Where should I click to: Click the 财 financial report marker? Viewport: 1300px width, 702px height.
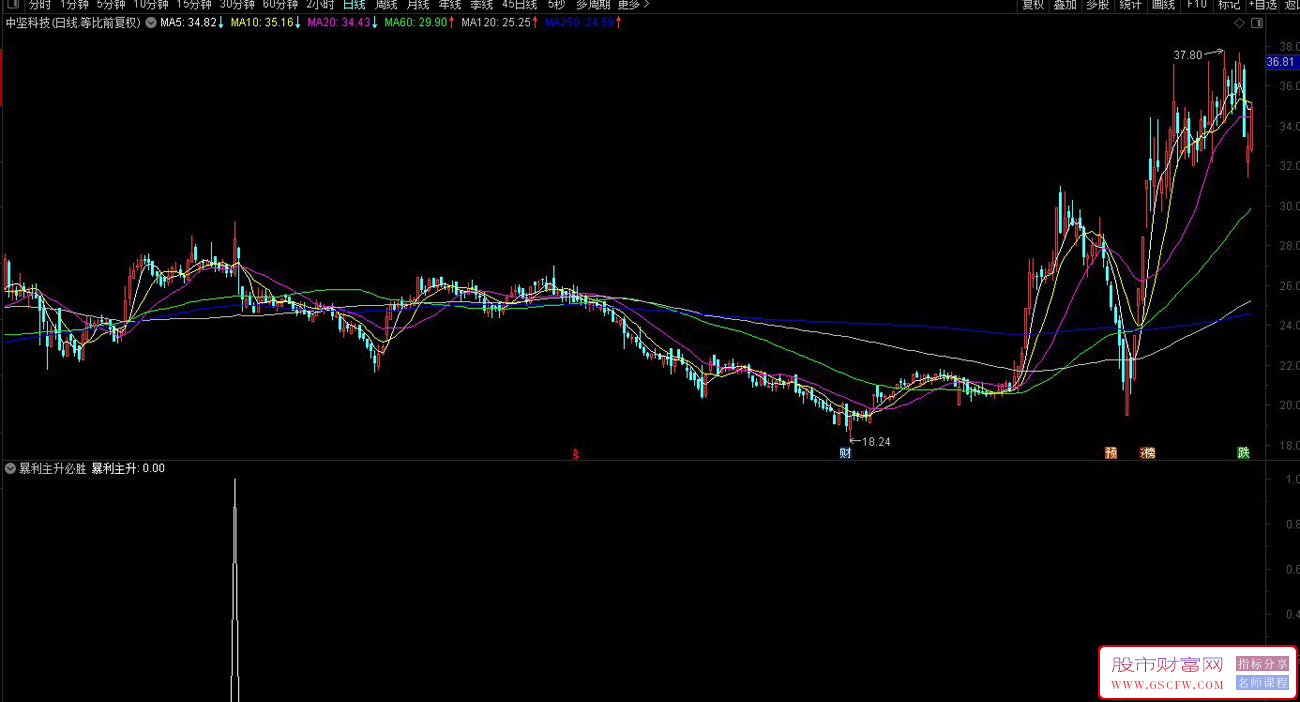pyautogui.click(x=845, y=453)
